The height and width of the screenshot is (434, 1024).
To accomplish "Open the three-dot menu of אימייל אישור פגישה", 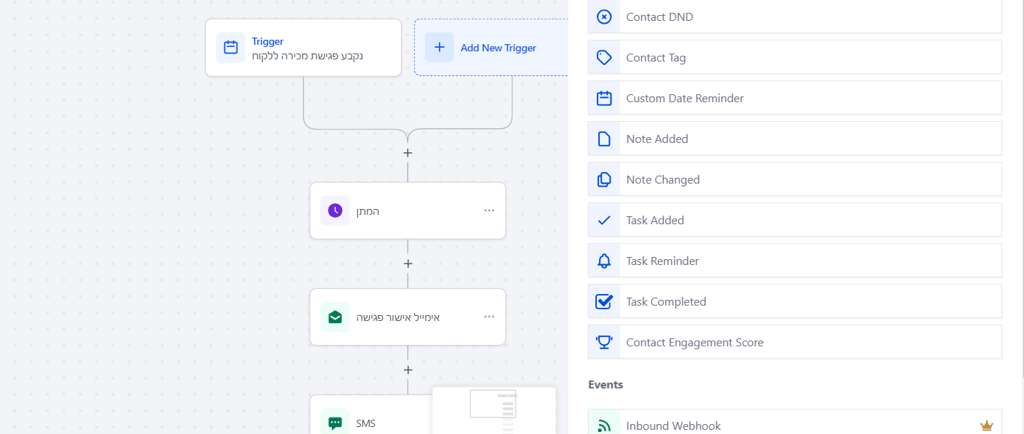I will (489, 317).
